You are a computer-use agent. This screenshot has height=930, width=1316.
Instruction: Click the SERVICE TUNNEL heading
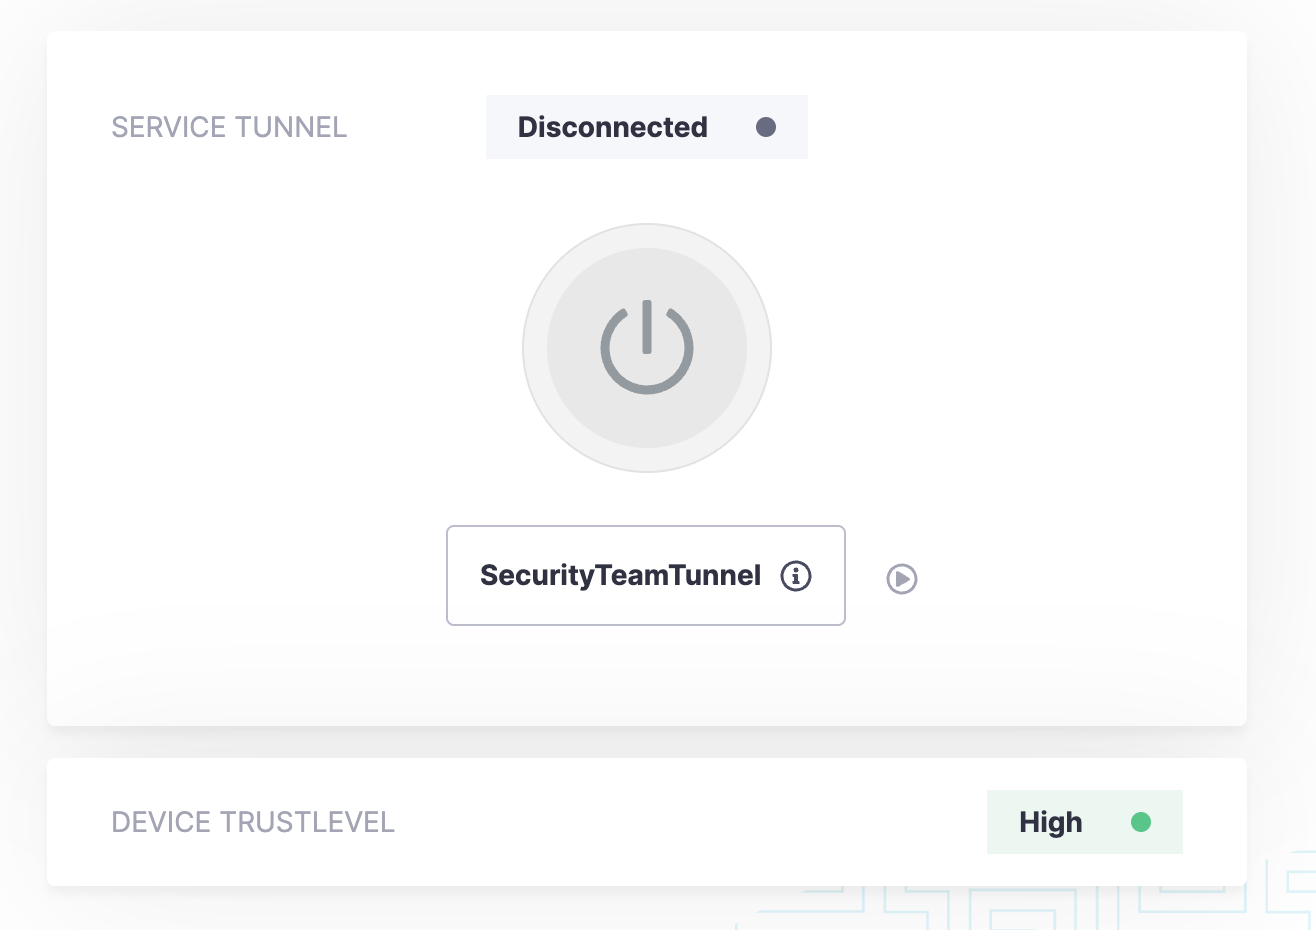click(x=229, y=127)
